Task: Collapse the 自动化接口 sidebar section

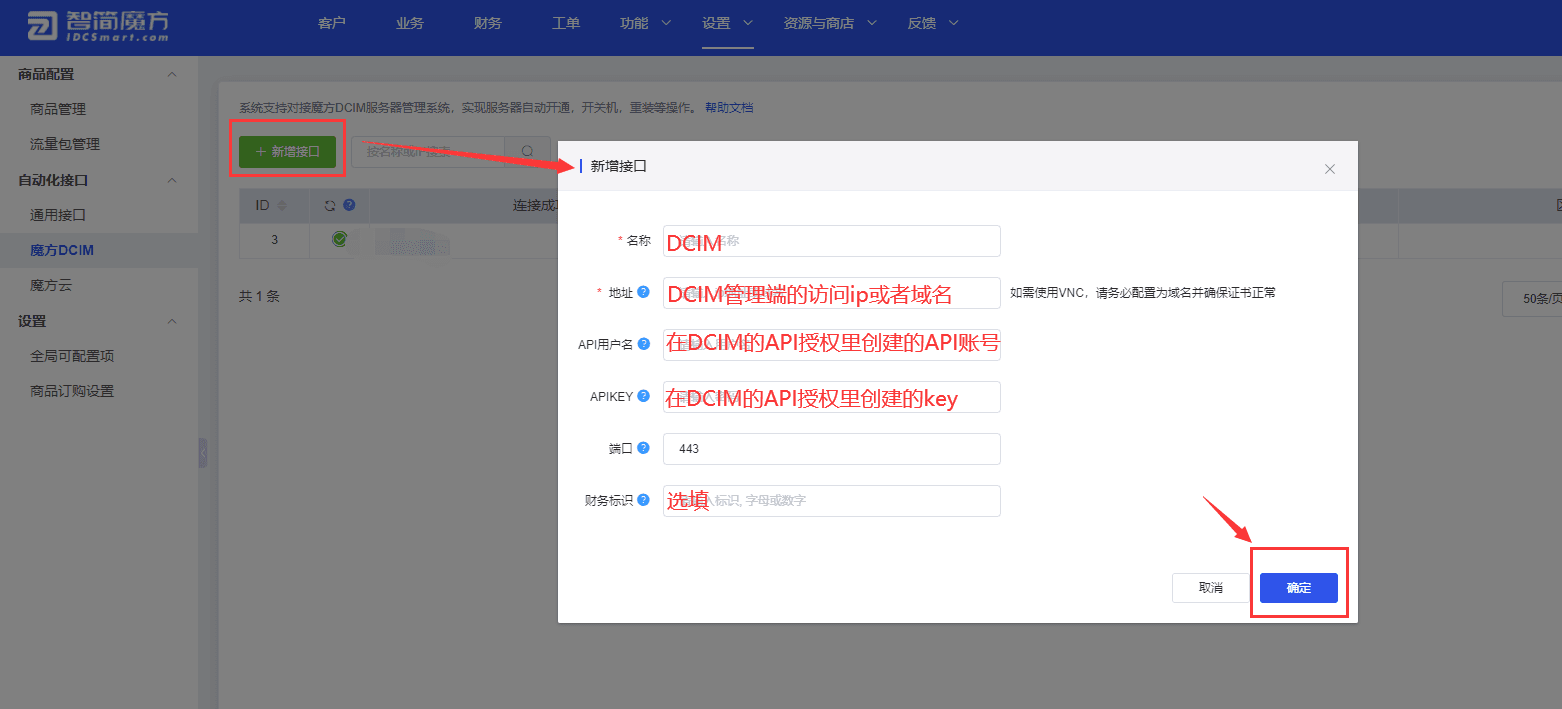Action: pos(172,180)
